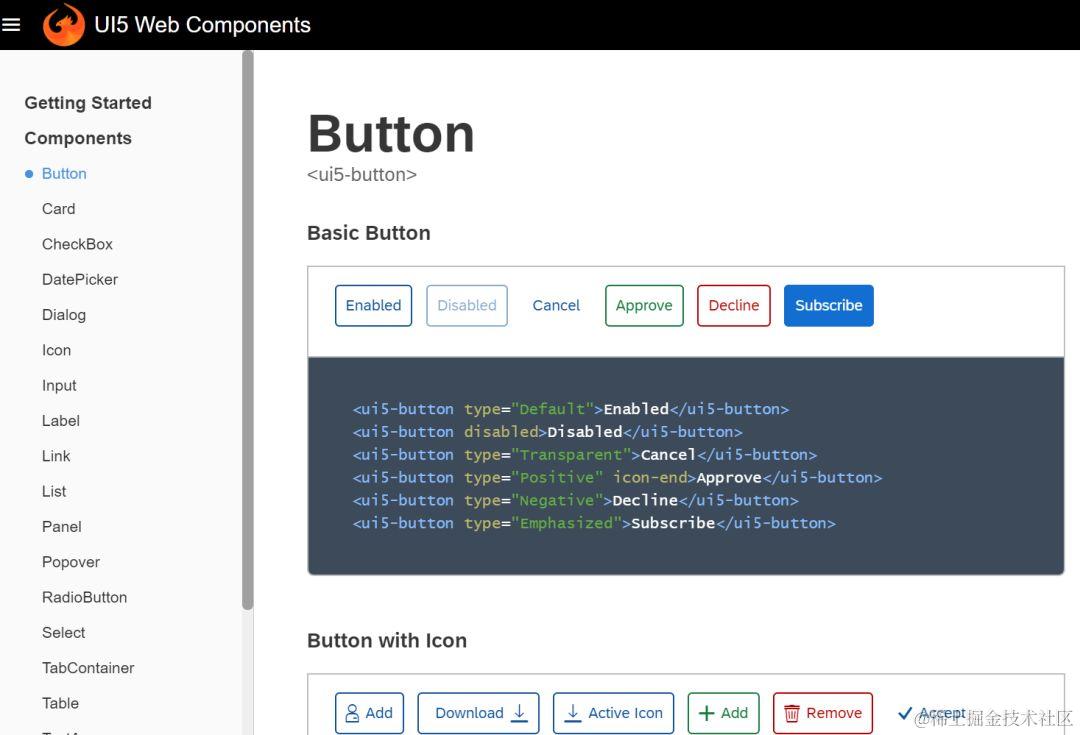
Task: Click the Add button with person icon
Action: pyautogui.click(x=369, y=713)
